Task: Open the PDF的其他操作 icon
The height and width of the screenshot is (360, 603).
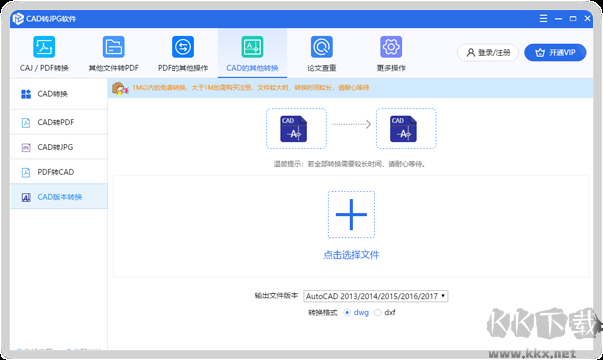Action: click(x=183, y=47)
